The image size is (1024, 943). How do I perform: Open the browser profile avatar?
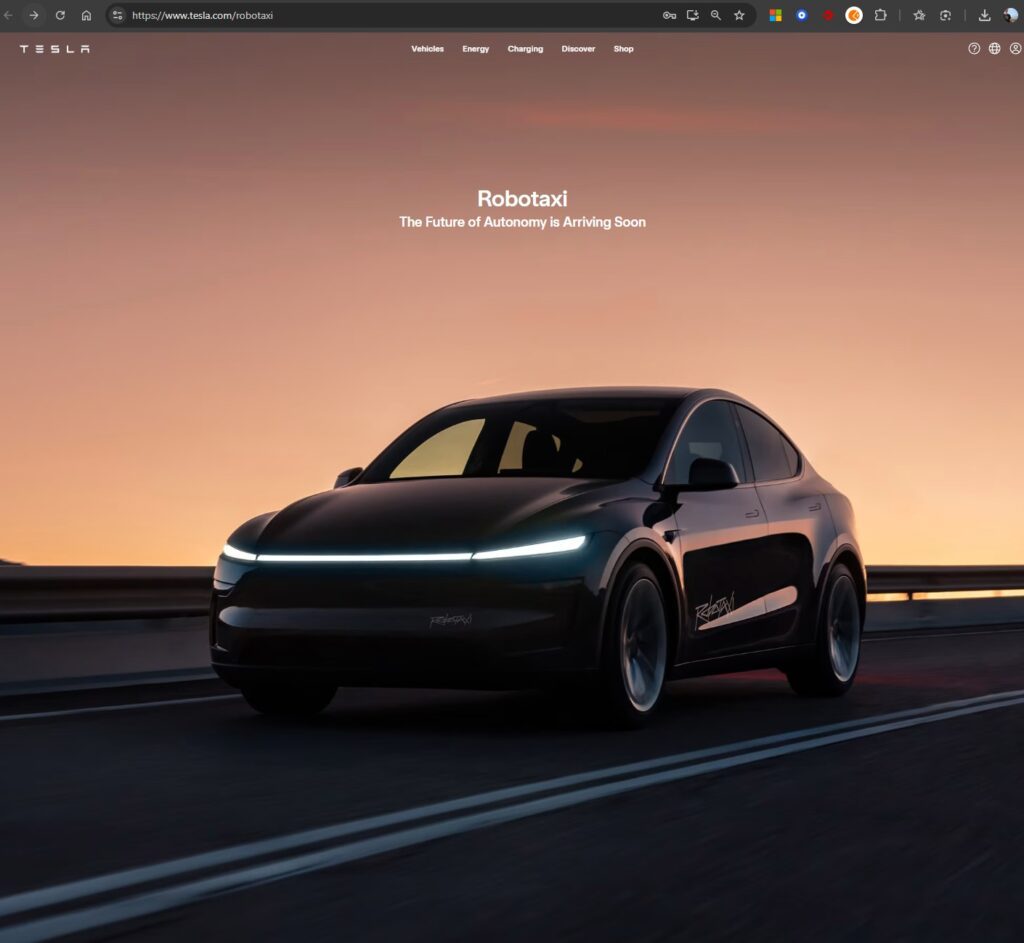(1011, 15)
